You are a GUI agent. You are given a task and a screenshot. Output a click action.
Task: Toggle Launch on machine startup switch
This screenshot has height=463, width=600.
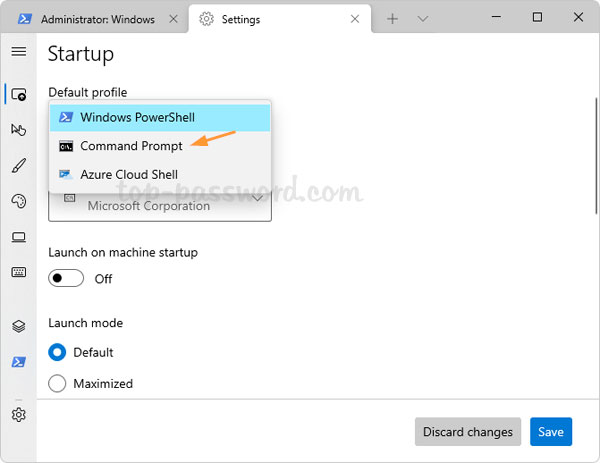pyautogui.click(x=66, y=279)
